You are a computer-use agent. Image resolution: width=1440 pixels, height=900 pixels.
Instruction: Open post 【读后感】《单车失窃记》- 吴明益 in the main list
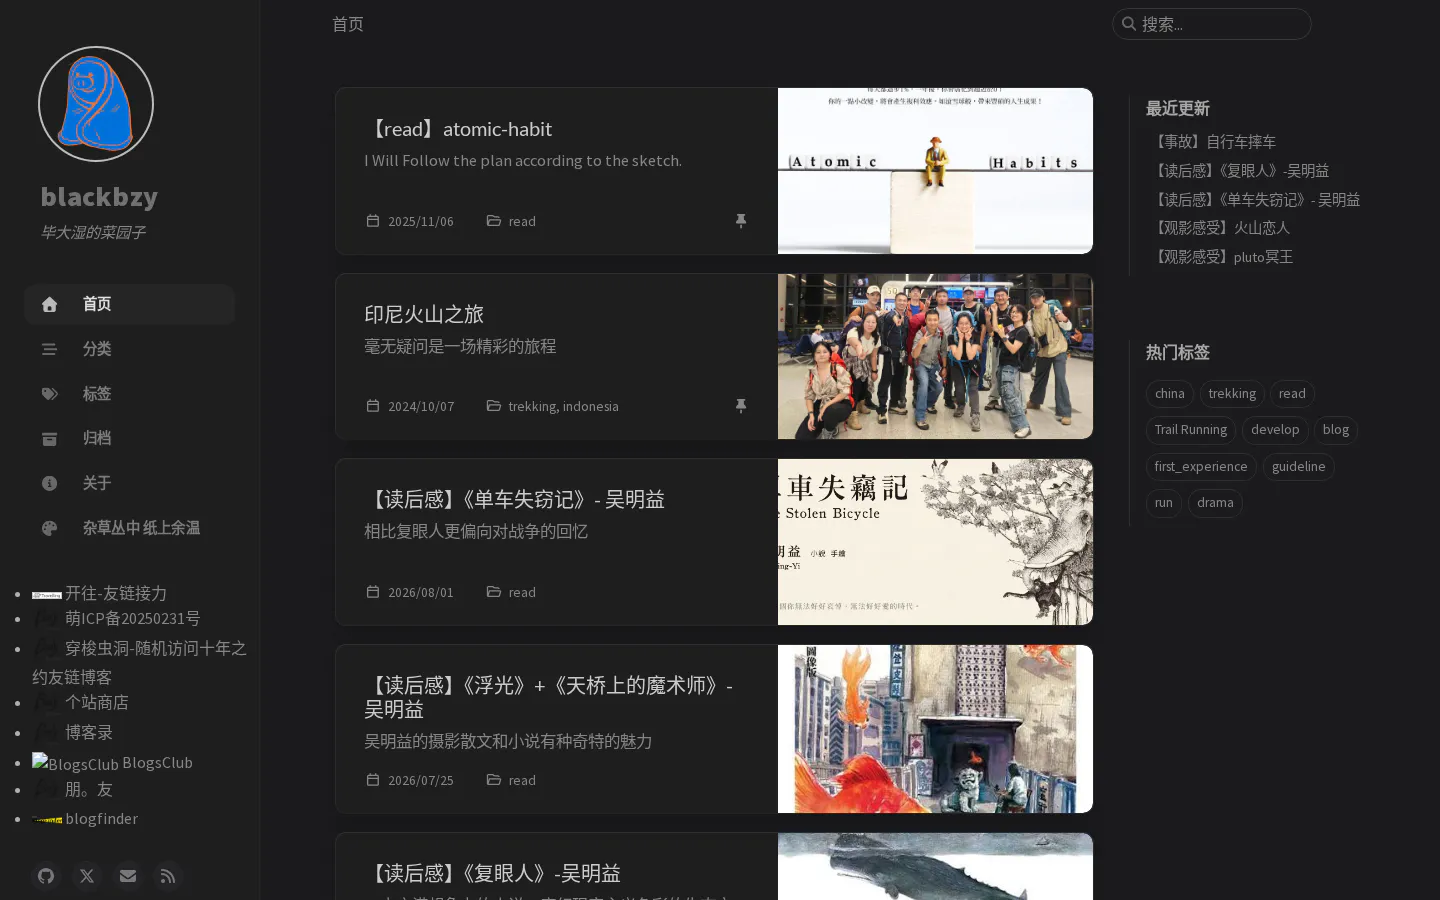(514, 499)
